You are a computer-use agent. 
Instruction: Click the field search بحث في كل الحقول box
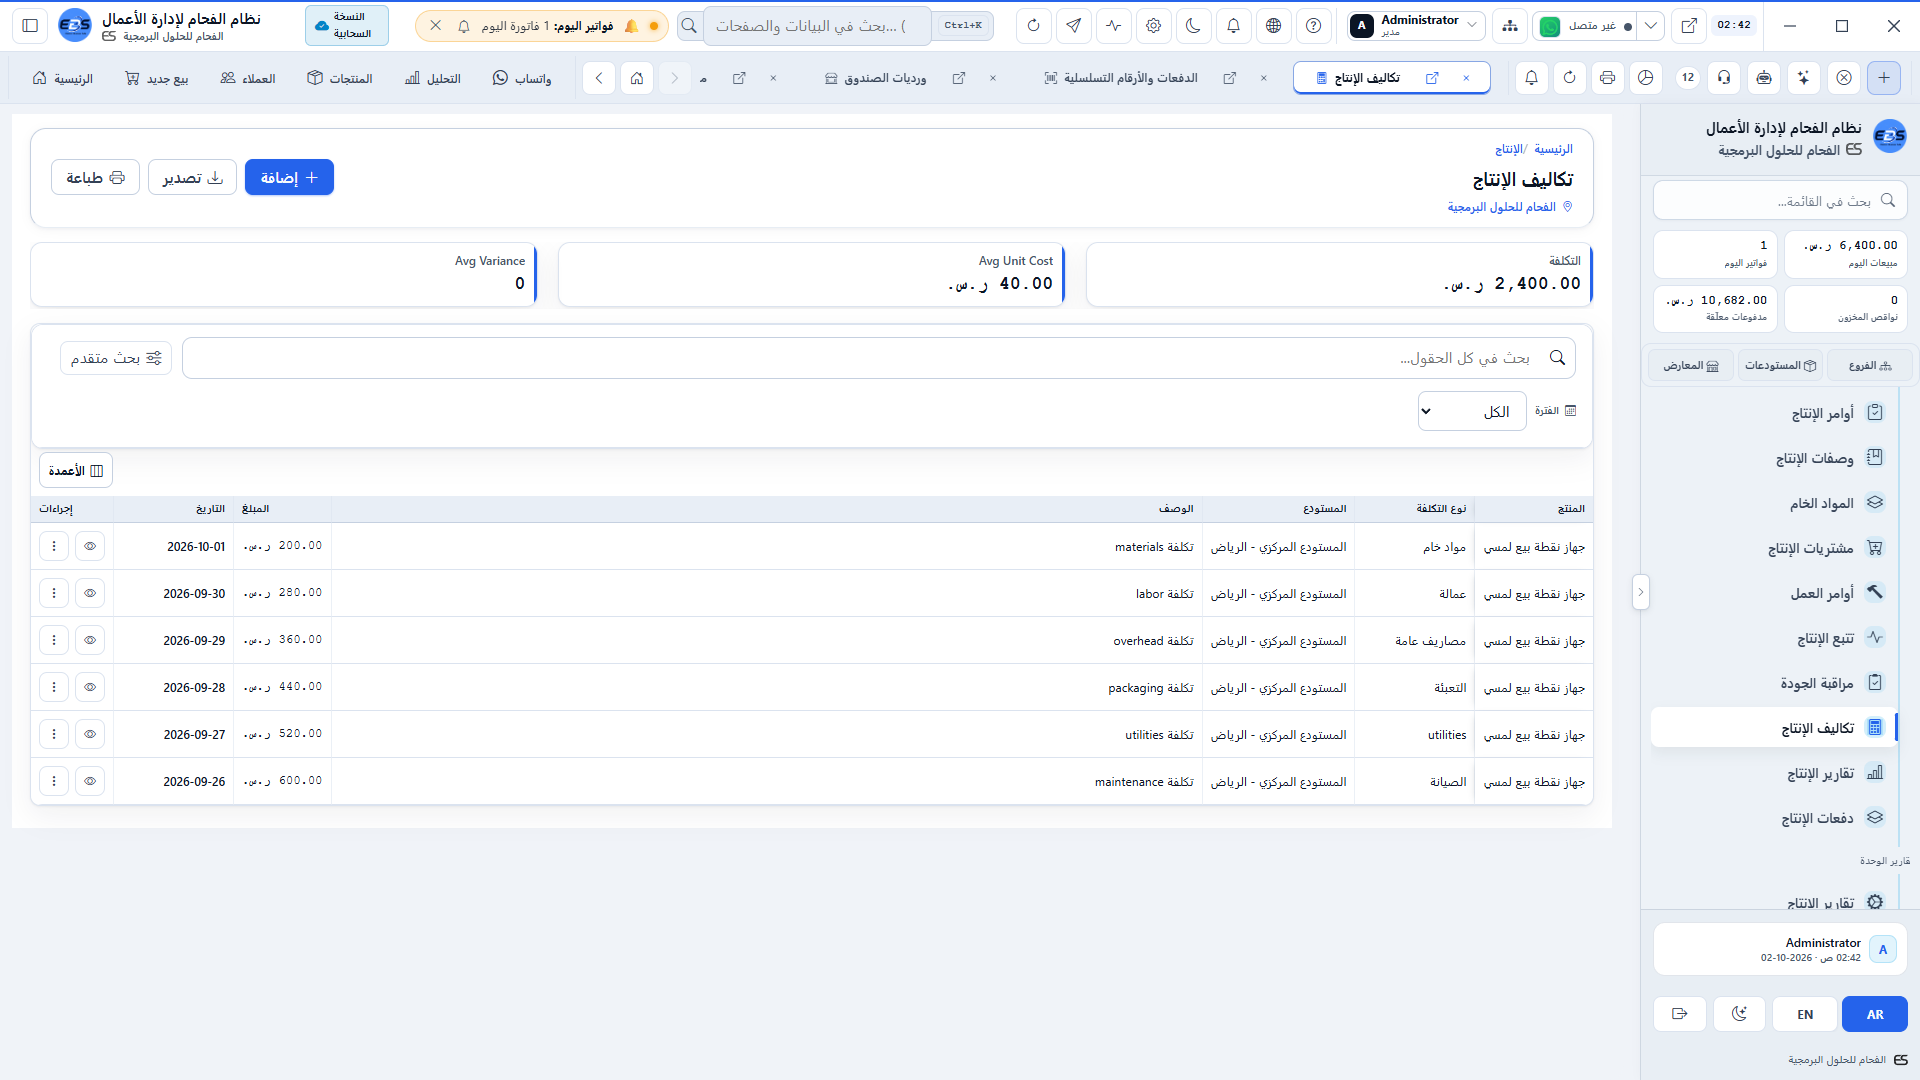coord(879,358)
